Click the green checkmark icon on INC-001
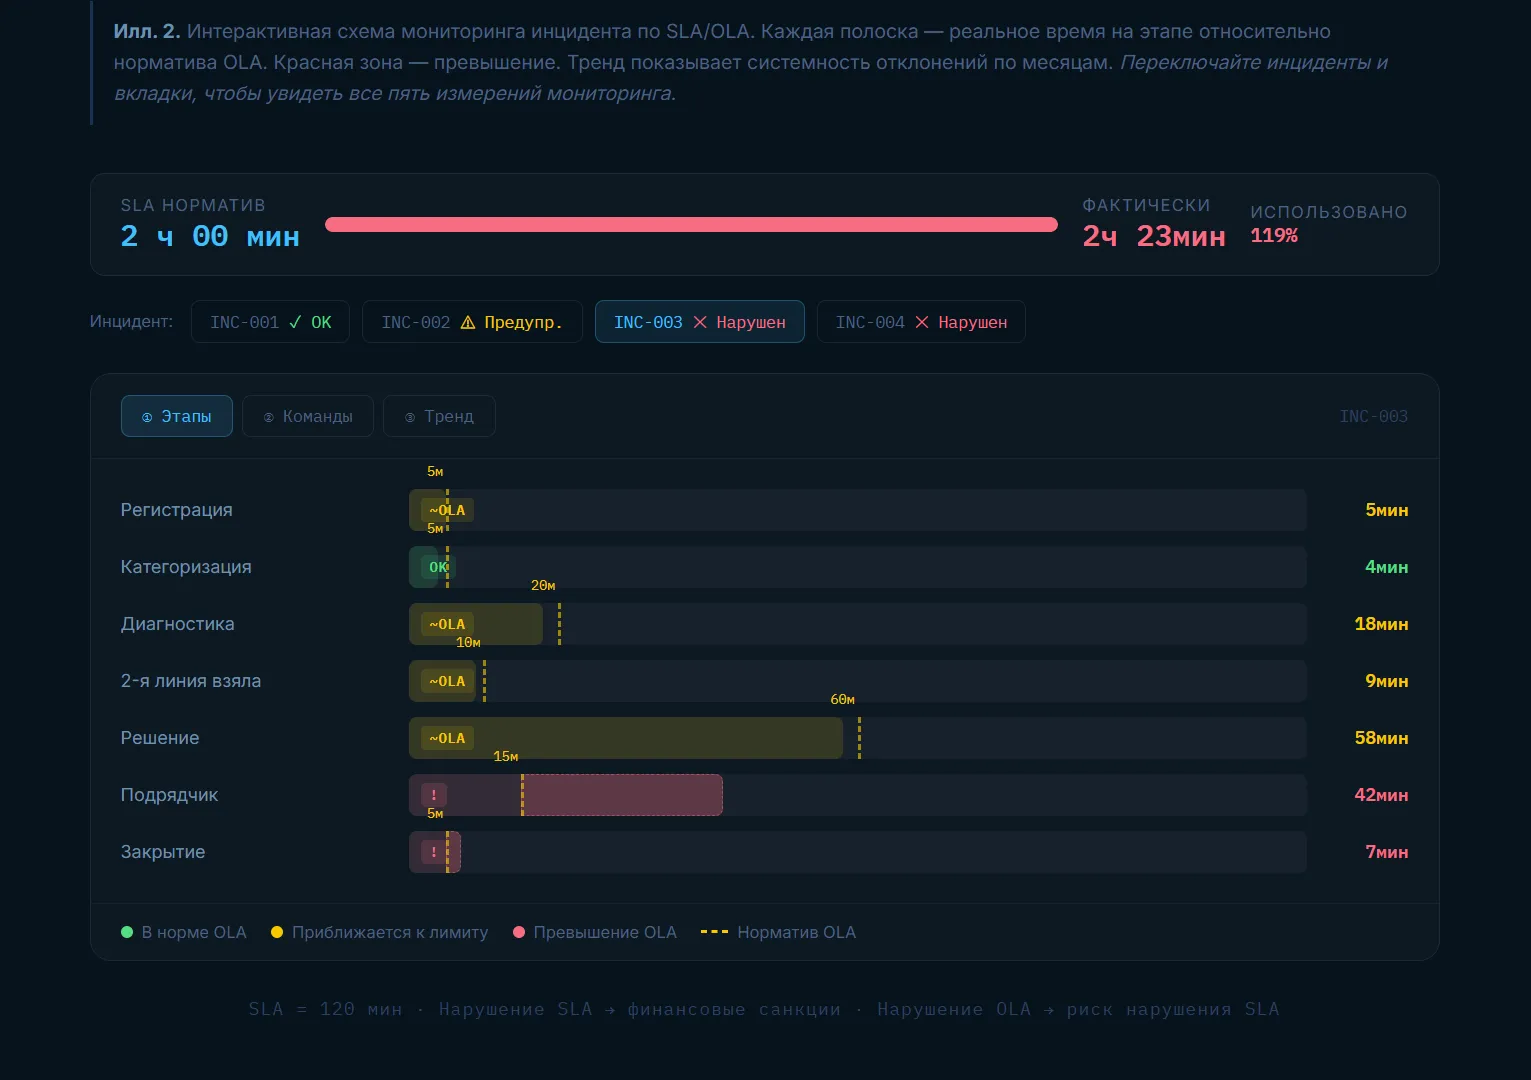Screen dimensions: 1531x1080 (x=295, y=322)
